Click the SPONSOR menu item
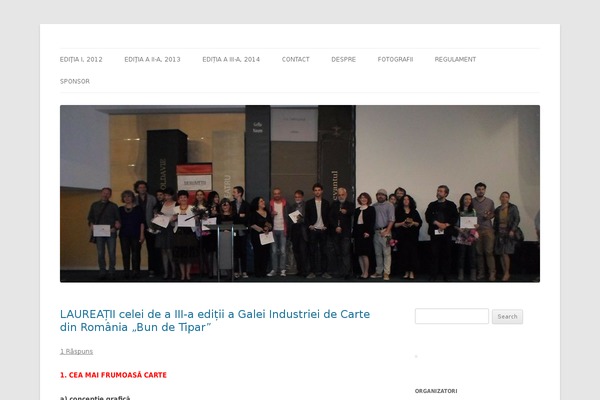Screen dimensions: 600x400 [x=75, y=81]
